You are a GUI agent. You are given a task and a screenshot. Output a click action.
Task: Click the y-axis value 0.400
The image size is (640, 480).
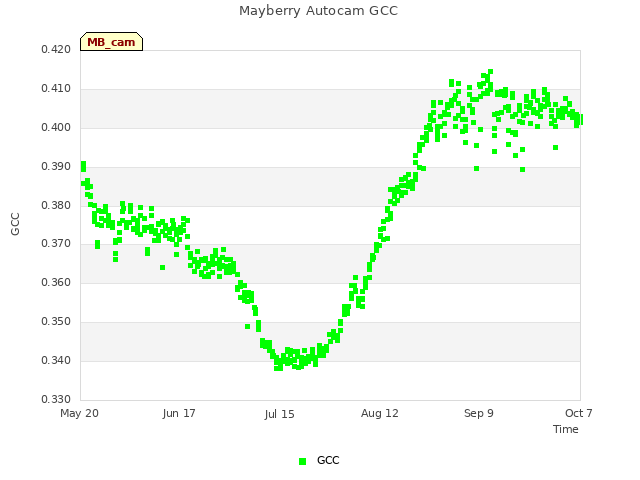pyautogui.click(x=56, y=127)
